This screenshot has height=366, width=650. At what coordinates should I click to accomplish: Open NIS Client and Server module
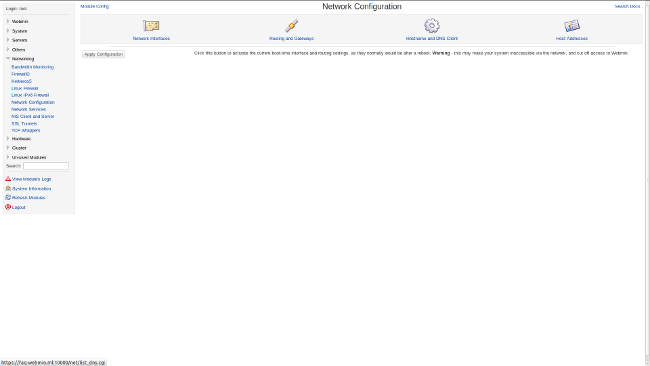(32, 116)
